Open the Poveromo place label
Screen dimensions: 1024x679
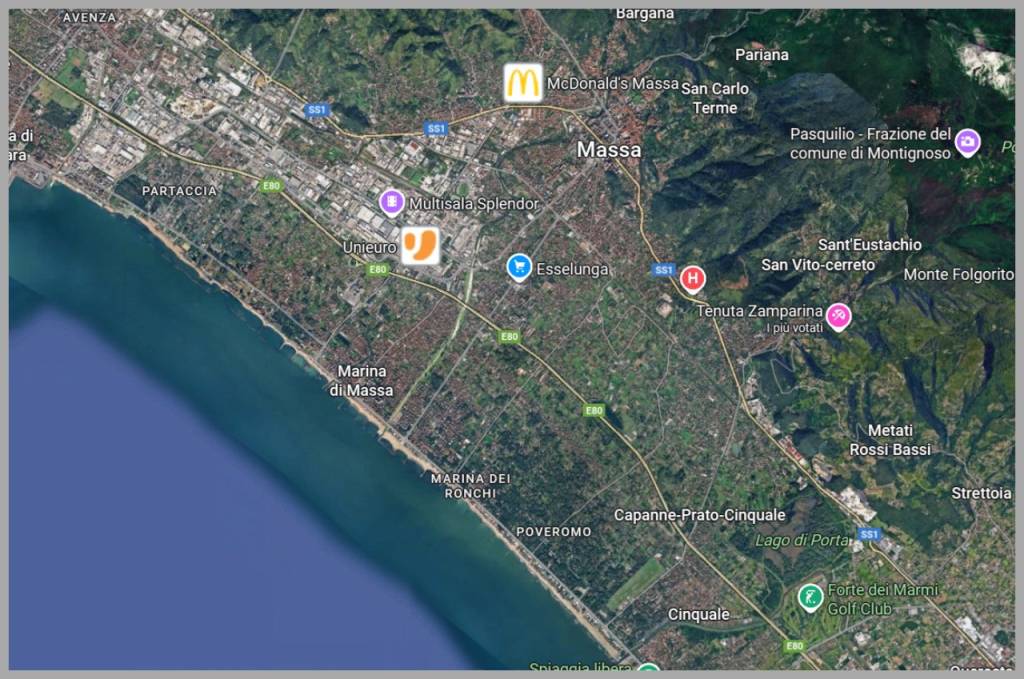[553, 531]
